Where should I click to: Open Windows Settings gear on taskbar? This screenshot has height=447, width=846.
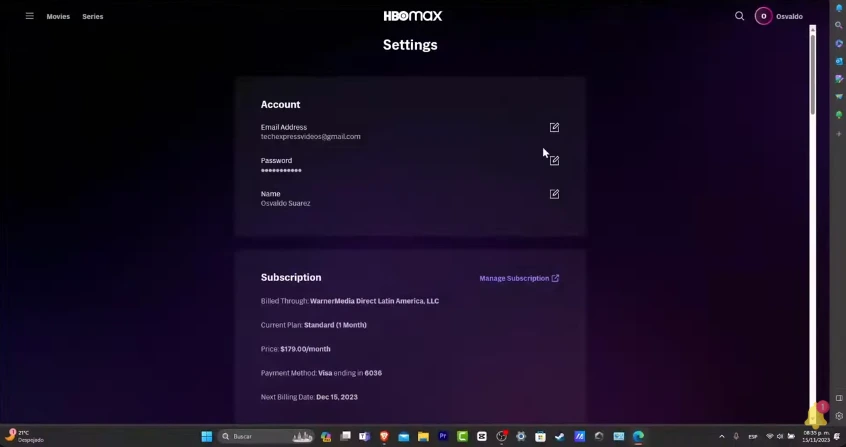[521, 436]
